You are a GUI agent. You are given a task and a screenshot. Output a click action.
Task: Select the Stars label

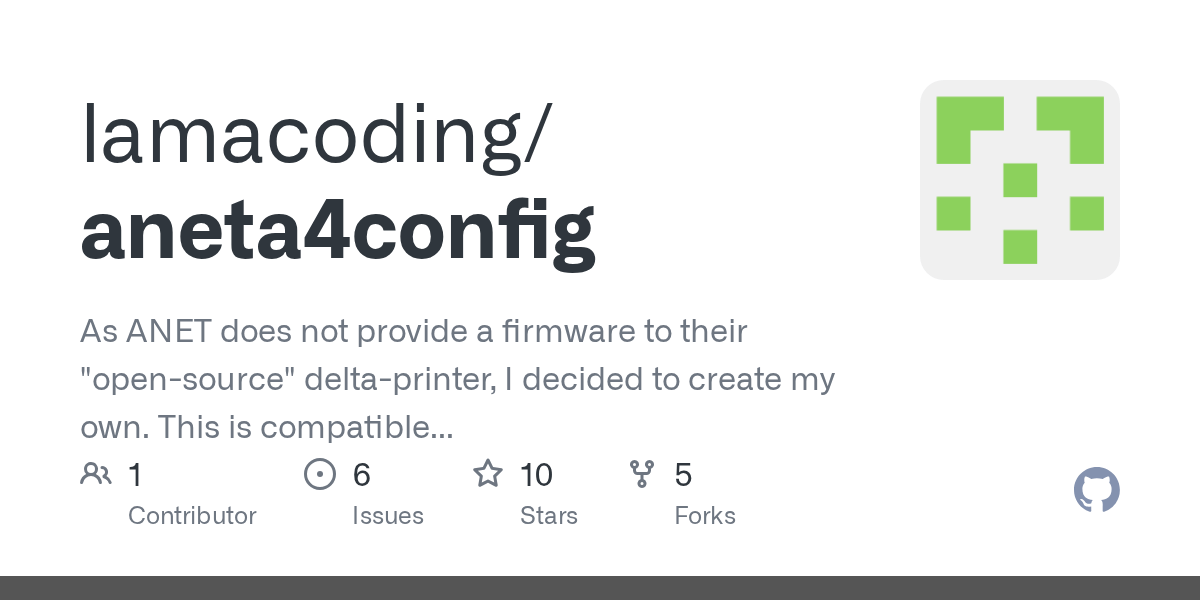tap(548, 516)
